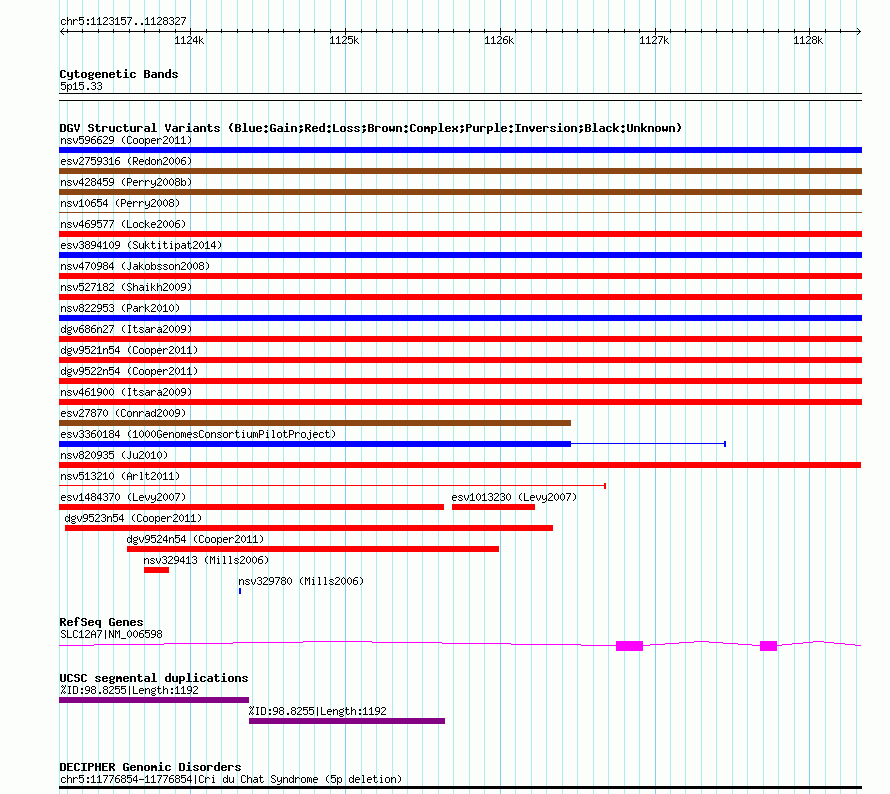This screenshot has height=794, width=890.
Task: Open nsv820935 (Ju2010) variant label
Action: (114, 455)
